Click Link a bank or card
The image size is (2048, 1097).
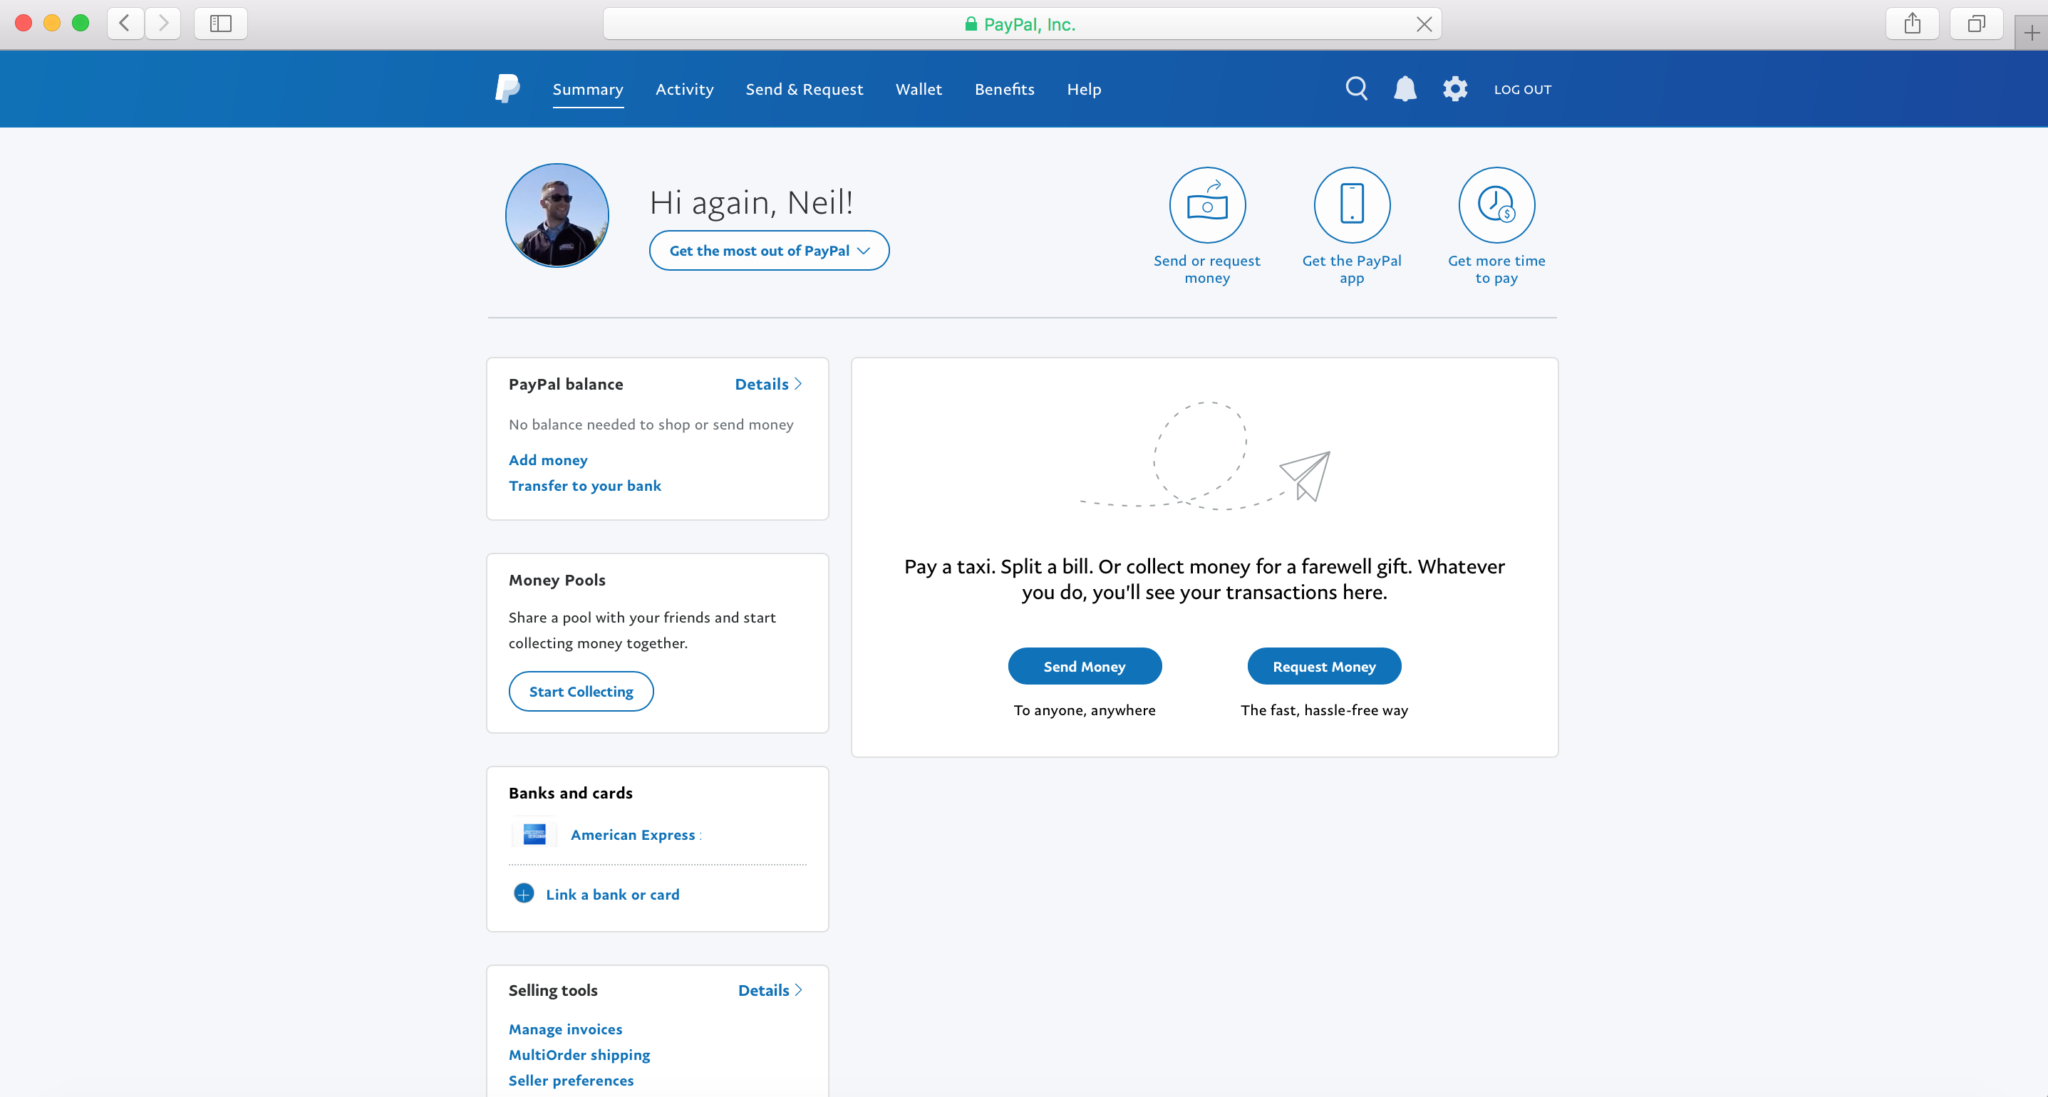(613, 895)
